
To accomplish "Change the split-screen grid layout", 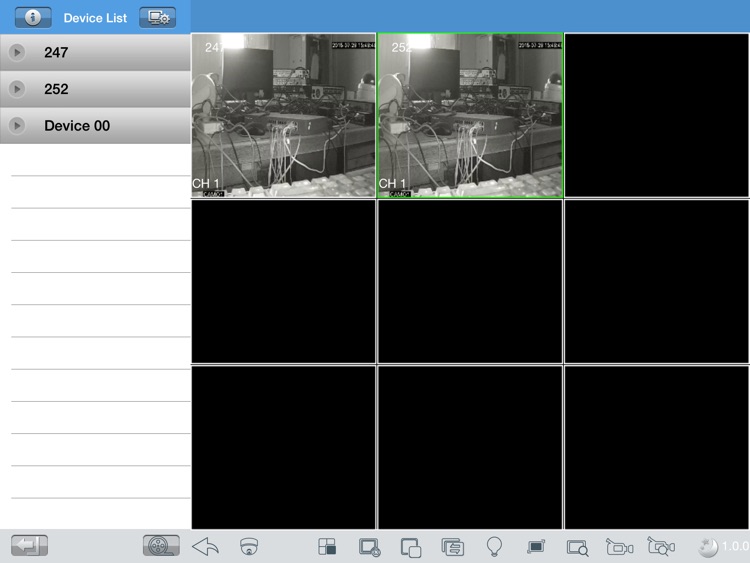I will tap(327, 546).
